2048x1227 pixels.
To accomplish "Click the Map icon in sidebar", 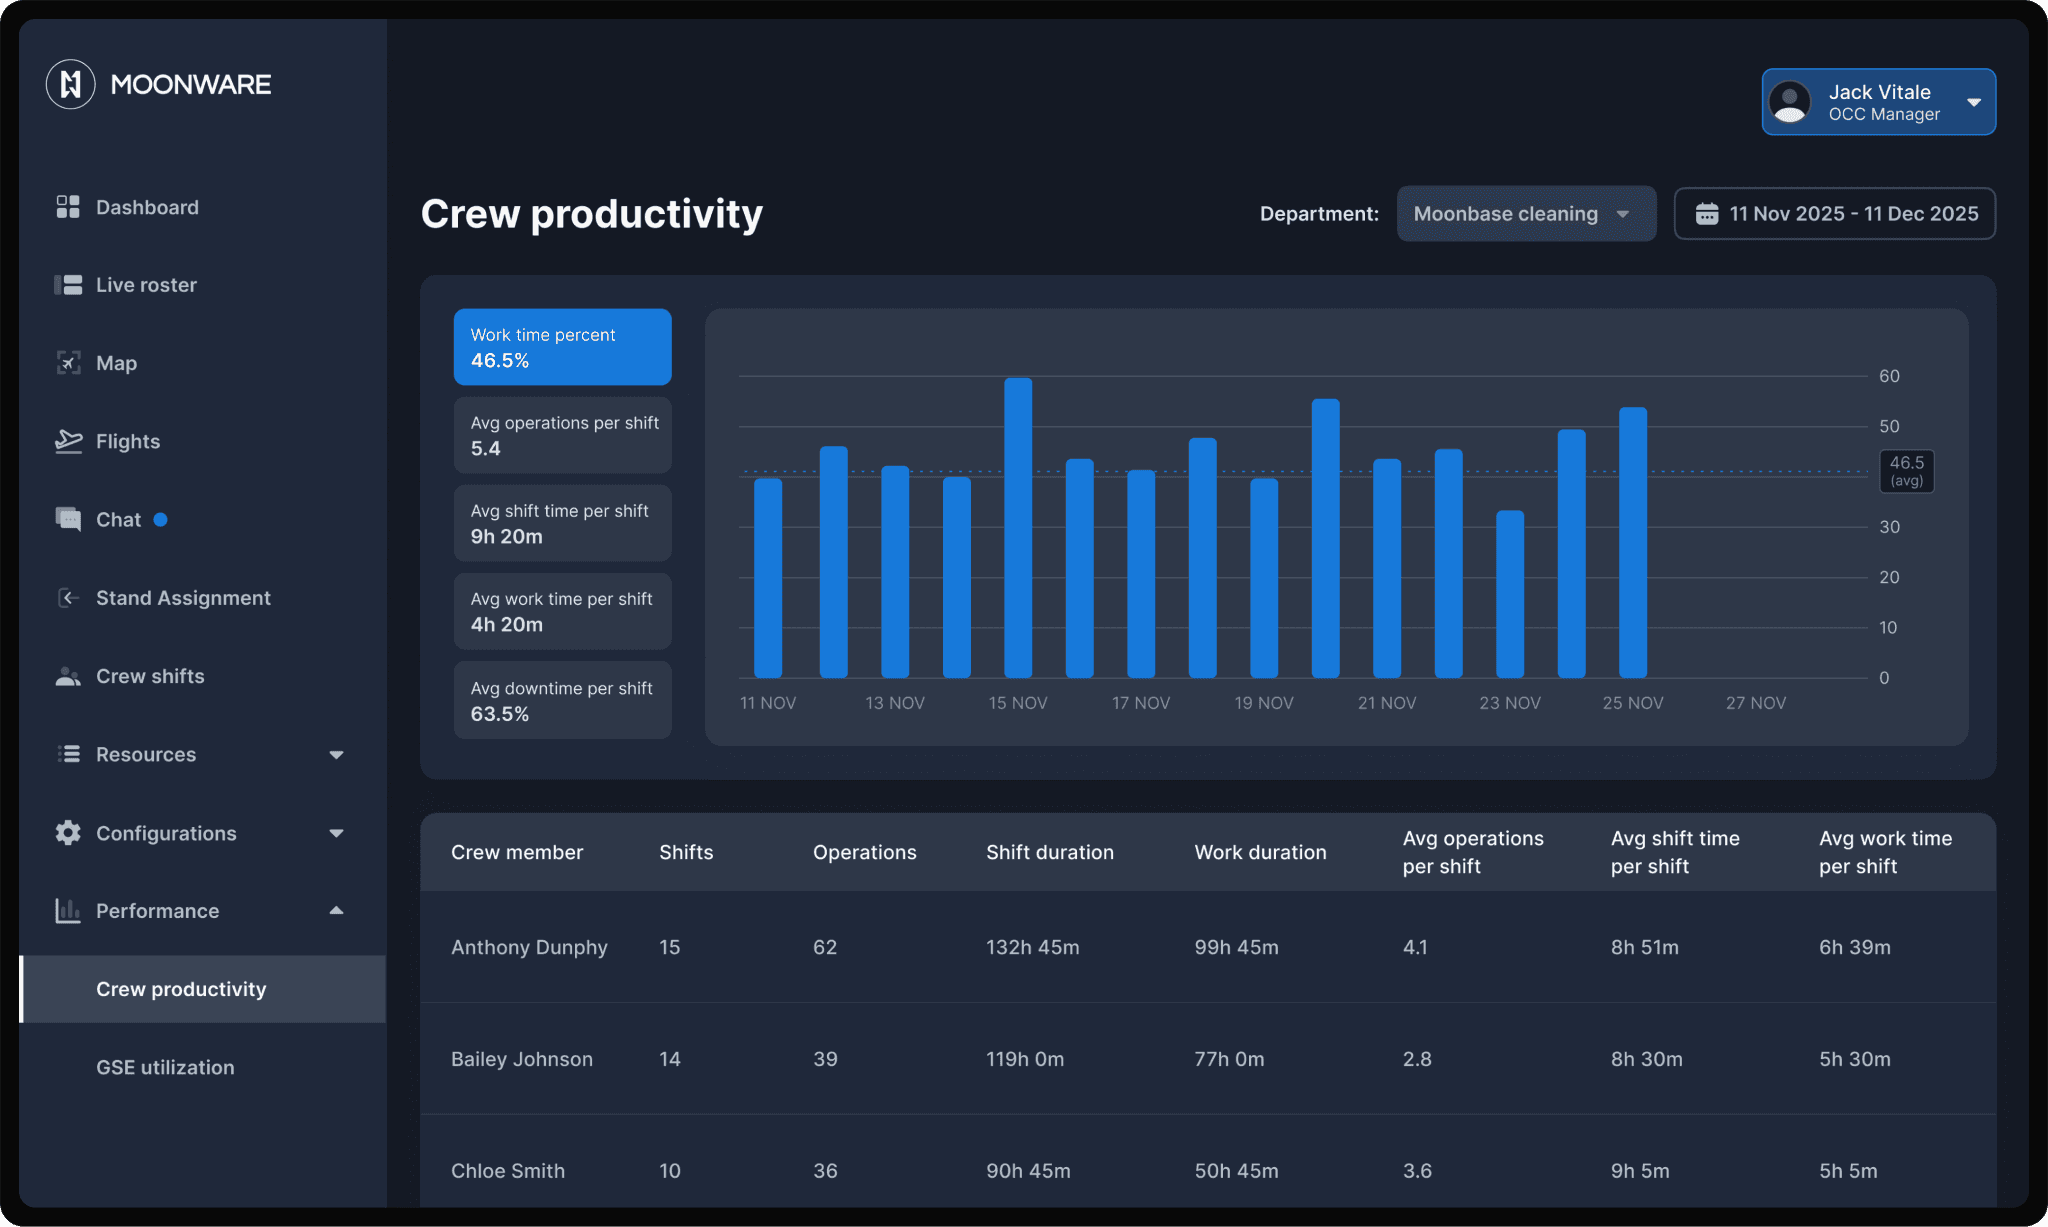I will pyautogui.click(x=67, y=363).
